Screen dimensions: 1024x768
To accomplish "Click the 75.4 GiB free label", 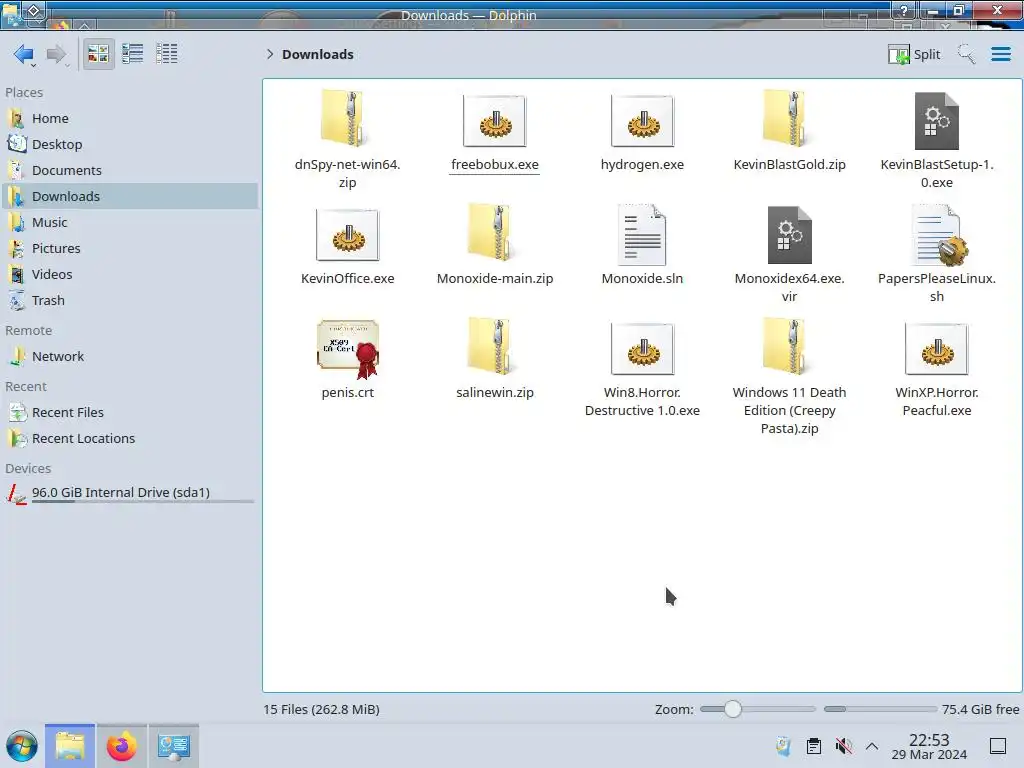I will [980, 709].
